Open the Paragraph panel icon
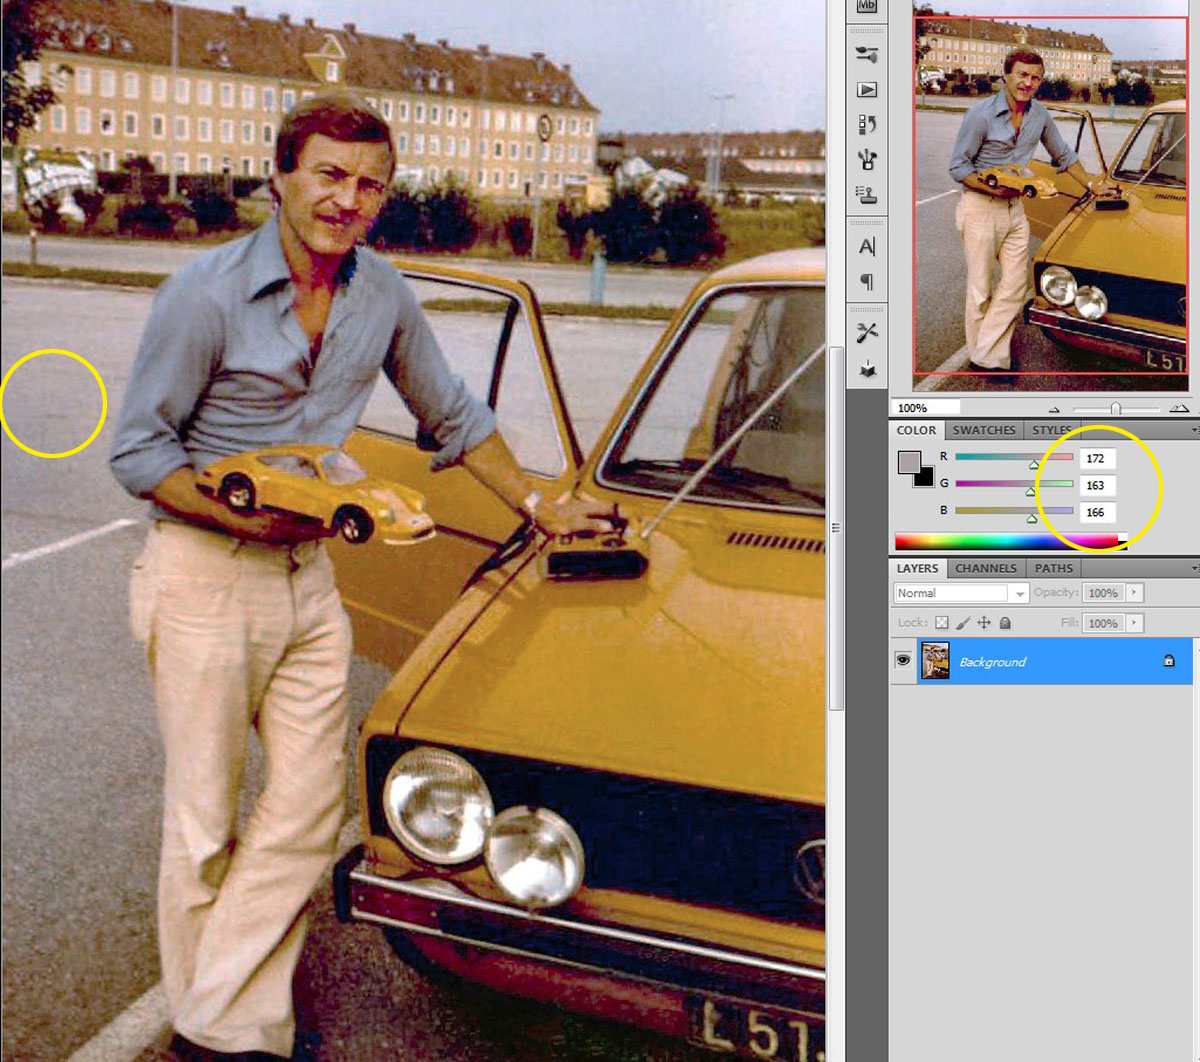This screenshot has height=1062, width=1200. (867, 282)
